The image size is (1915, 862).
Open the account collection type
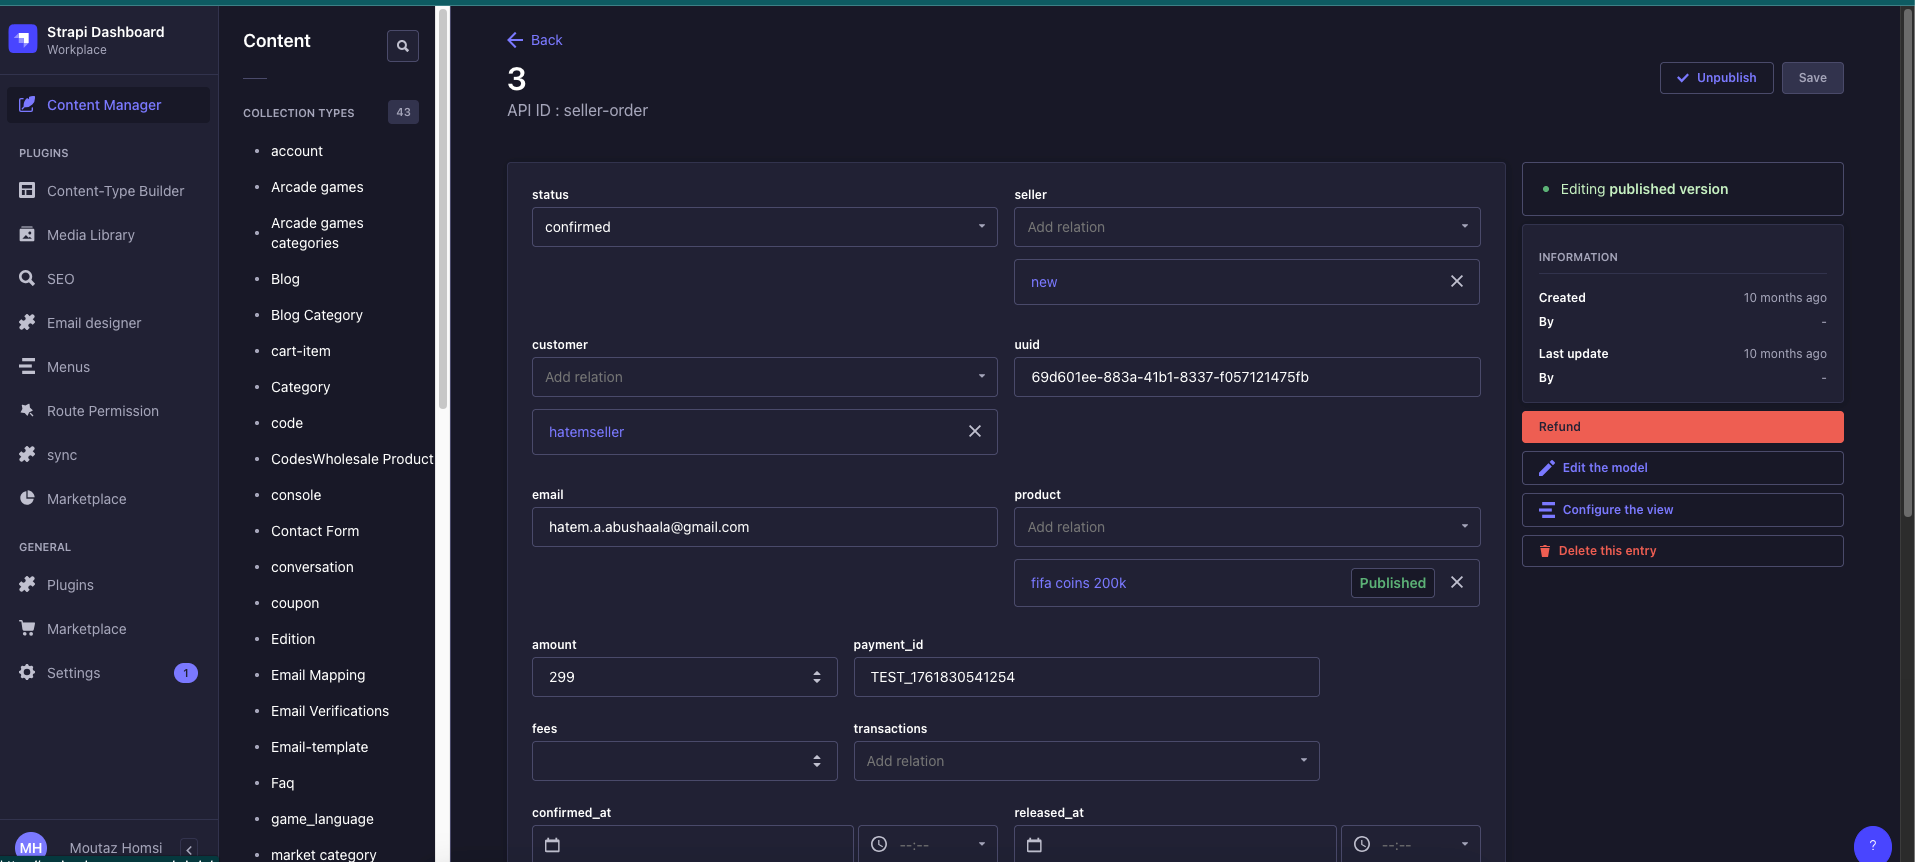click(297, 151)
